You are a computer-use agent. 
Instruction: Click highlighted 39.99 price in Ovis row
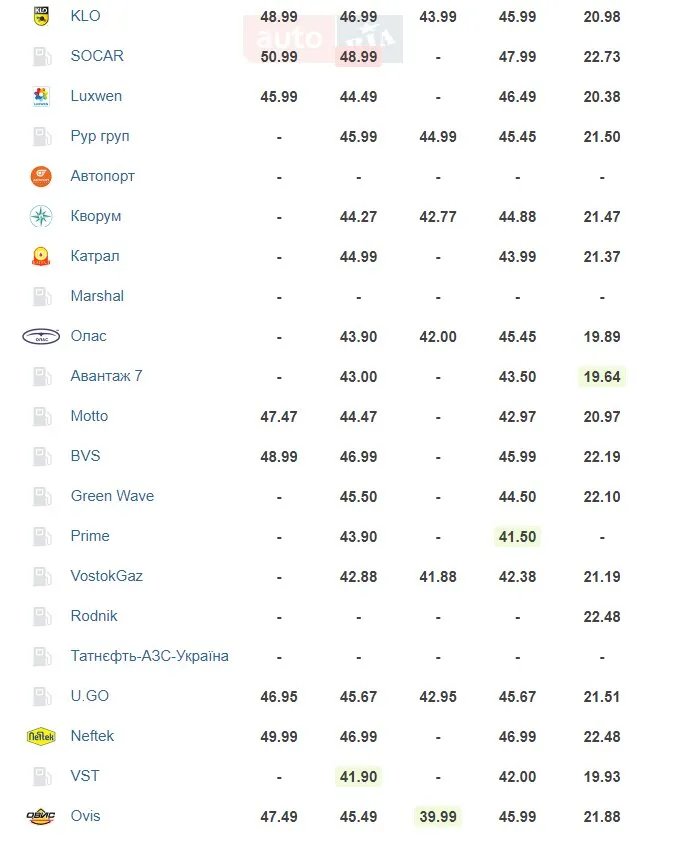438,817
